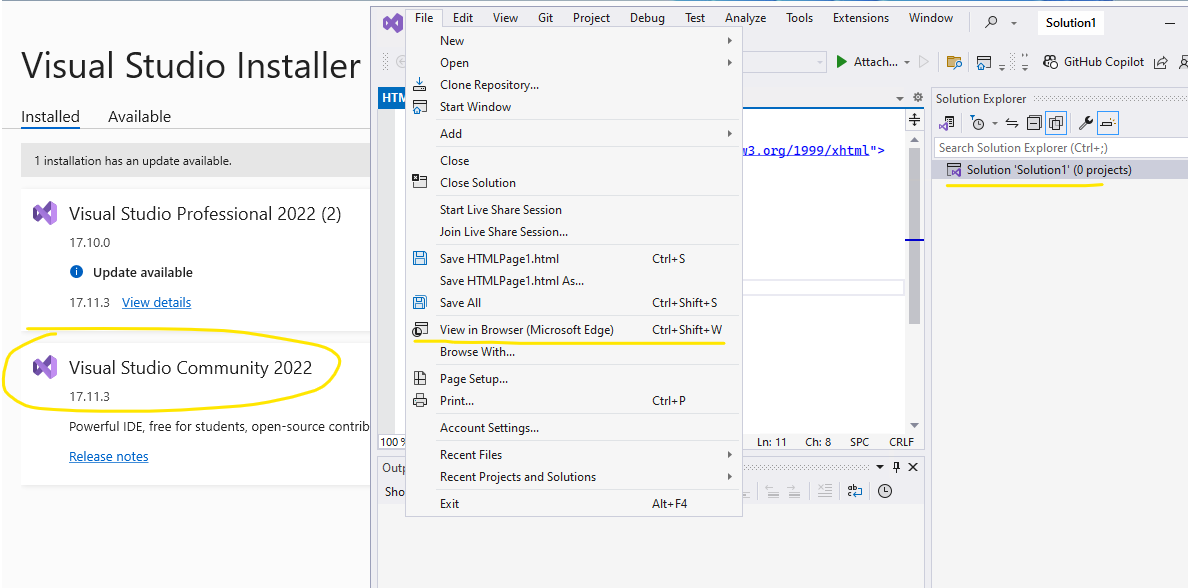1188x588 pixels.
Task: Click the xhtml namespace URL in editor
Action: pos(805,150)
